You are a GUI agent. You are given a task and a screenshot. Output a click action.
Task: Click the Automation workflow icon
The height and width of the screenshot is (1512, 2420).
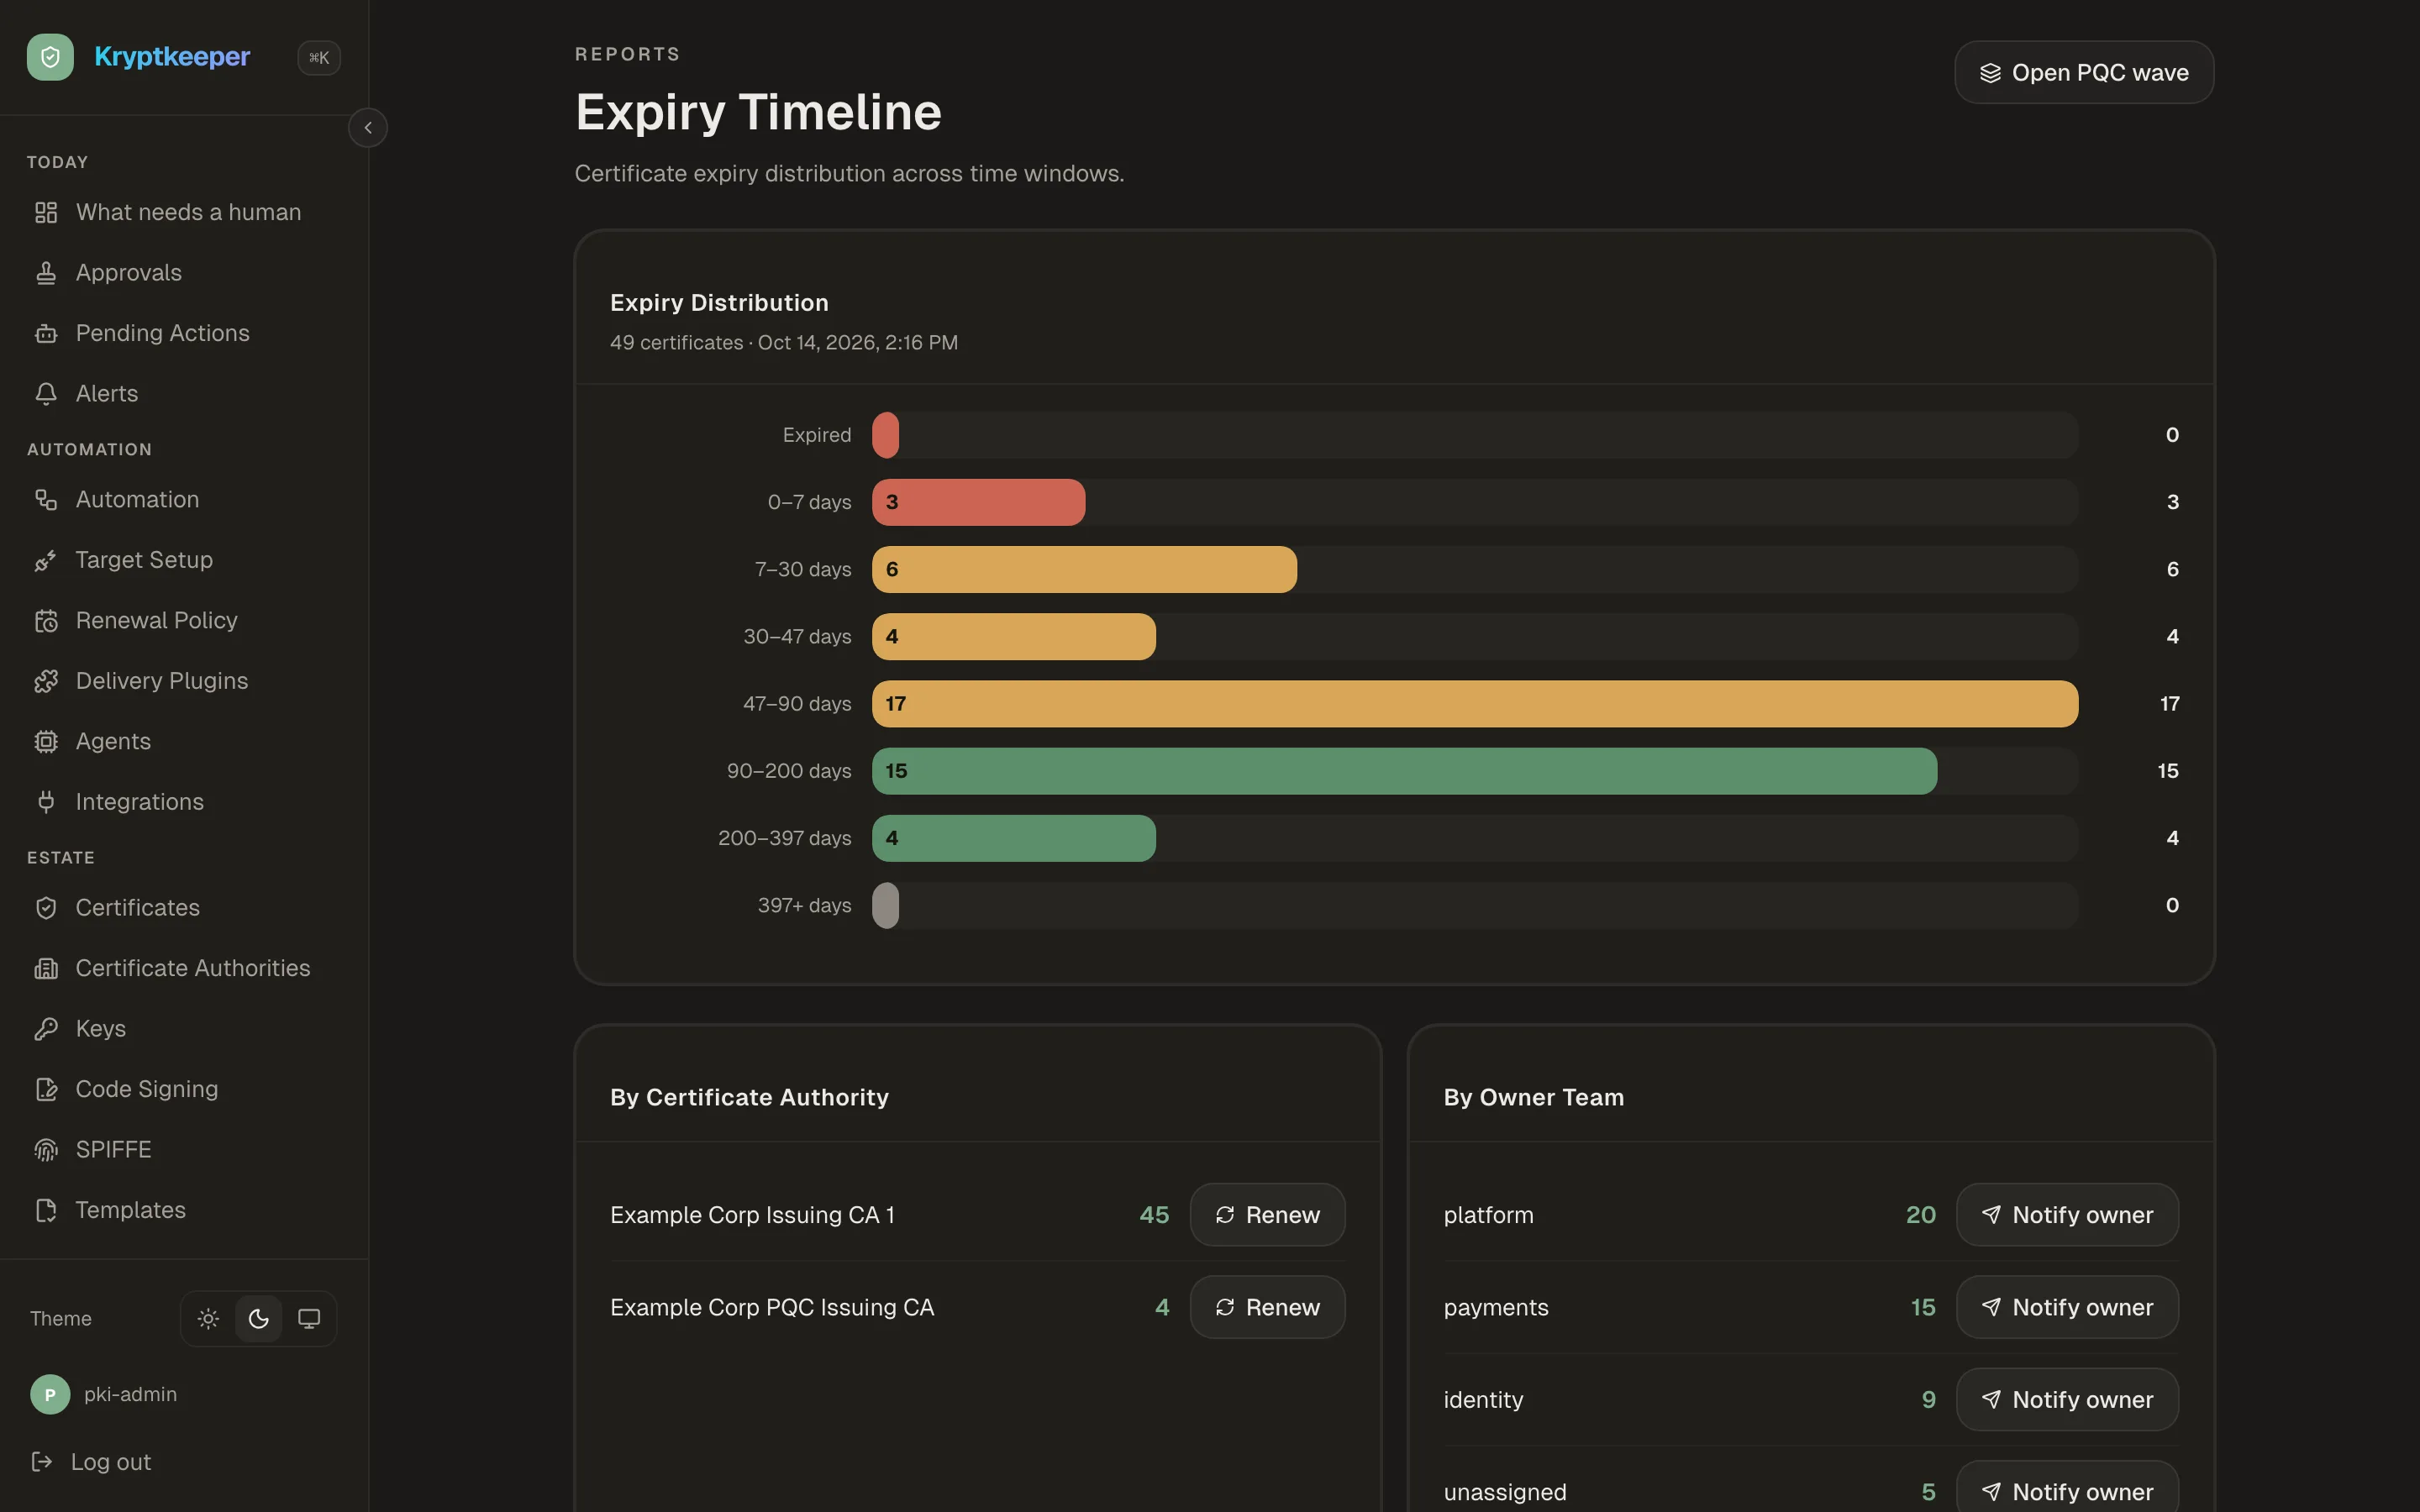tap(46, 500)
